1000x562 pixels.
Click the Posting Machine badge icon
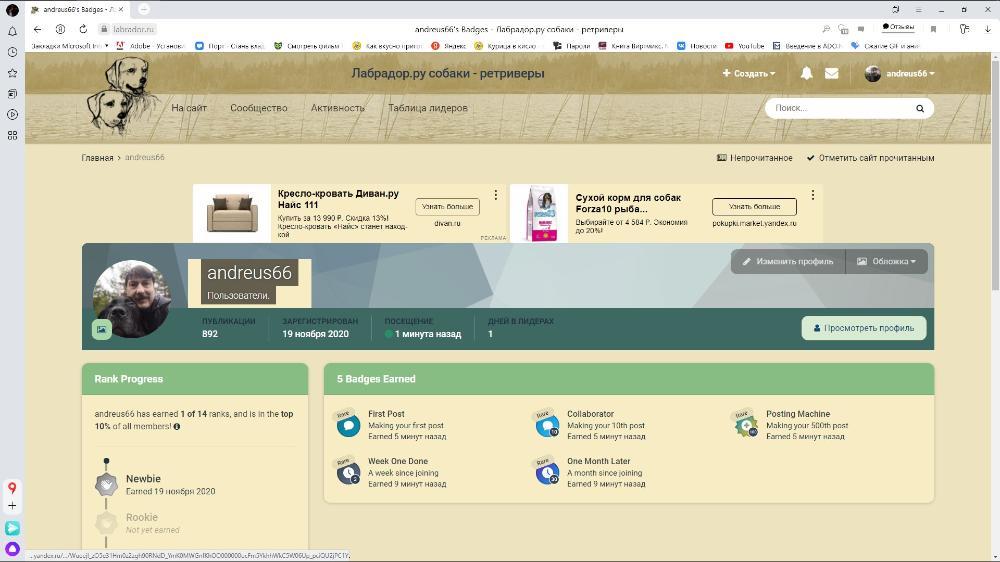click(746, 425)
